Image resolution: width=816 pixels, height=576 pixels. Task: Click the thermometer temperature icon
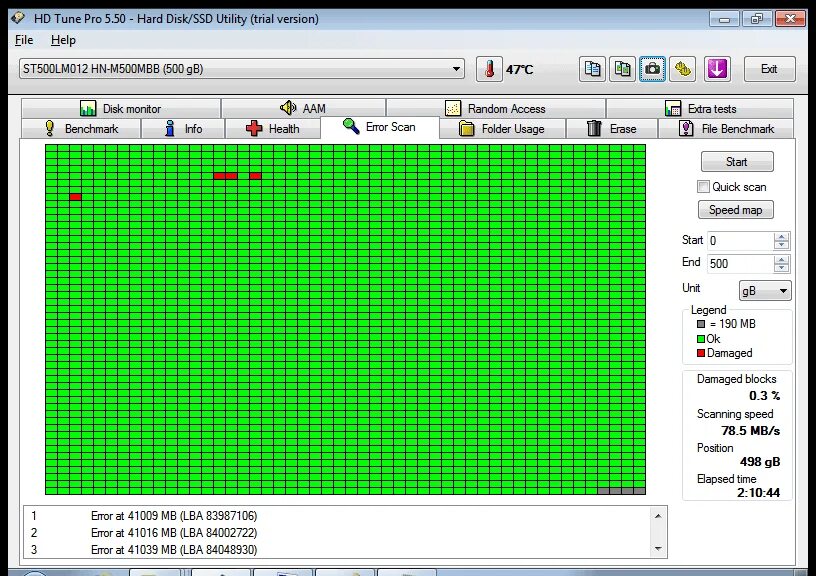(488, 68)
